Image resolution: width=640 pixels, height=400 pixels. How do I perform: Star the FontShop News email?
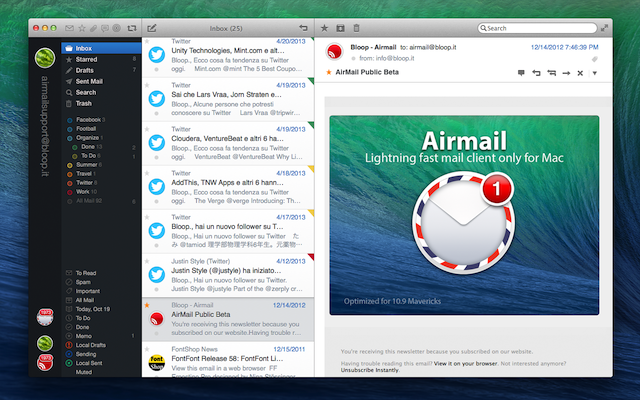pos(147,349)
